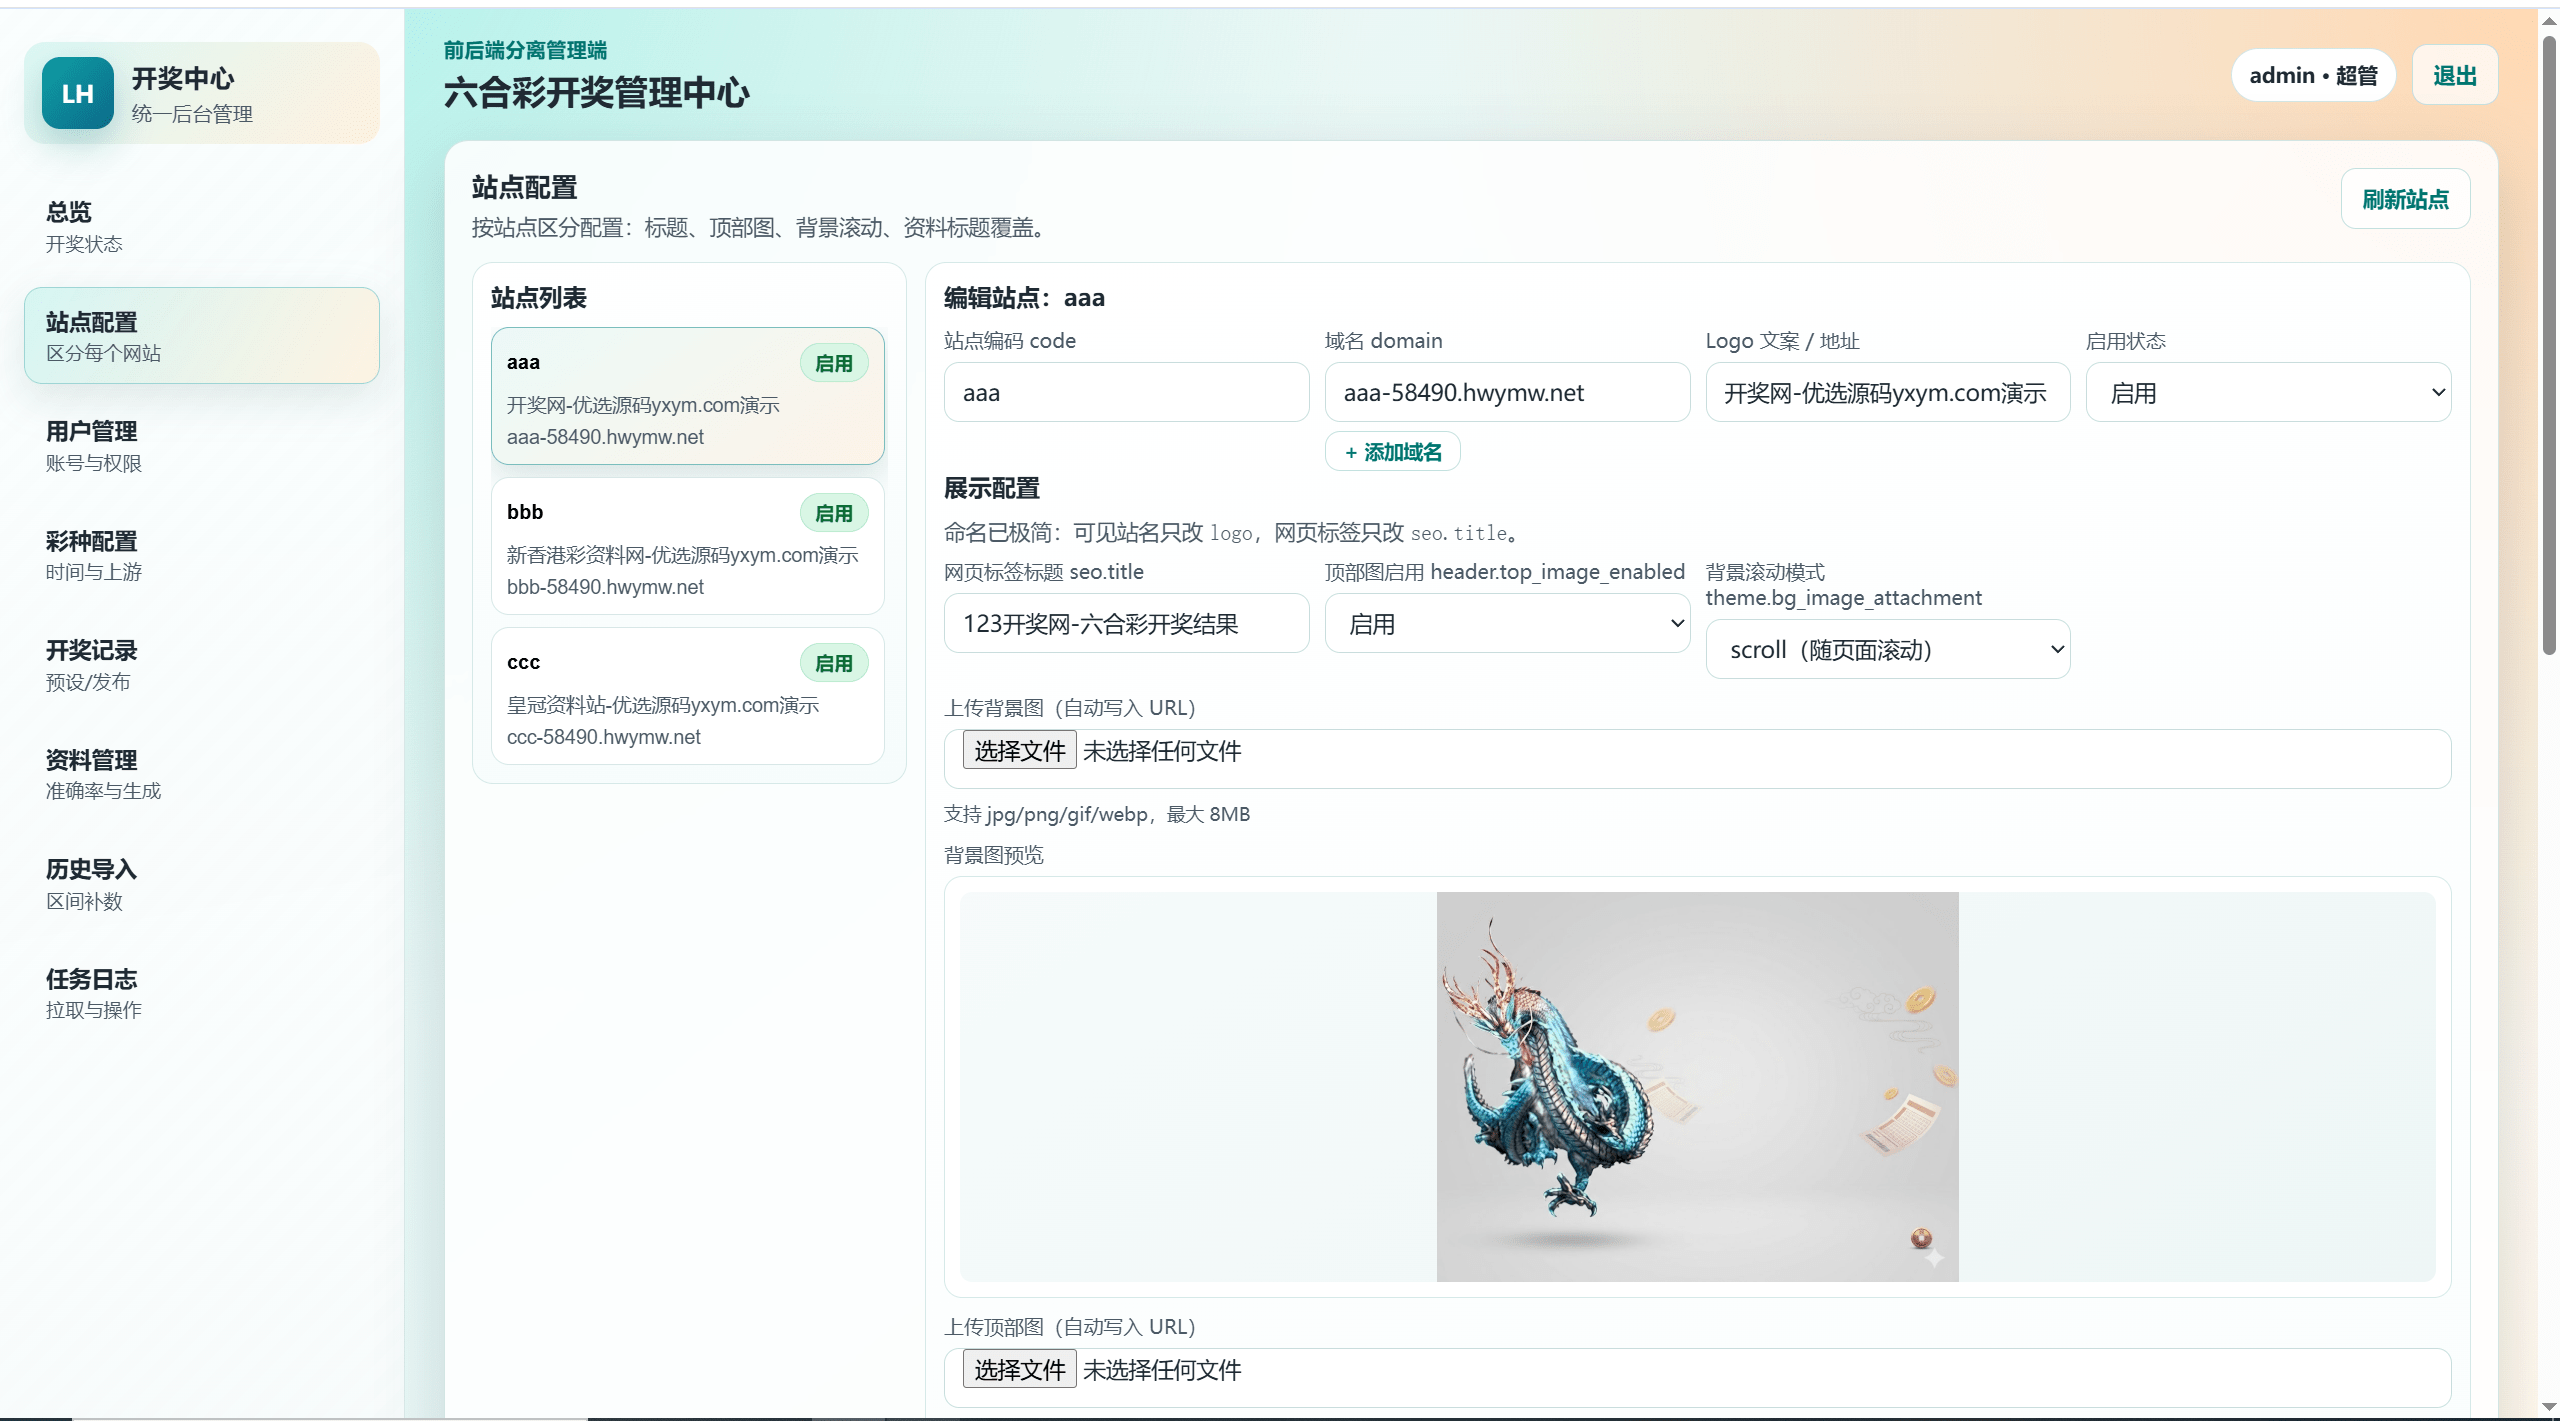Viewport: 2560px width, 1421px height.
Task: Click 选择文件 for background image upload
Action: pos(1019,750)
